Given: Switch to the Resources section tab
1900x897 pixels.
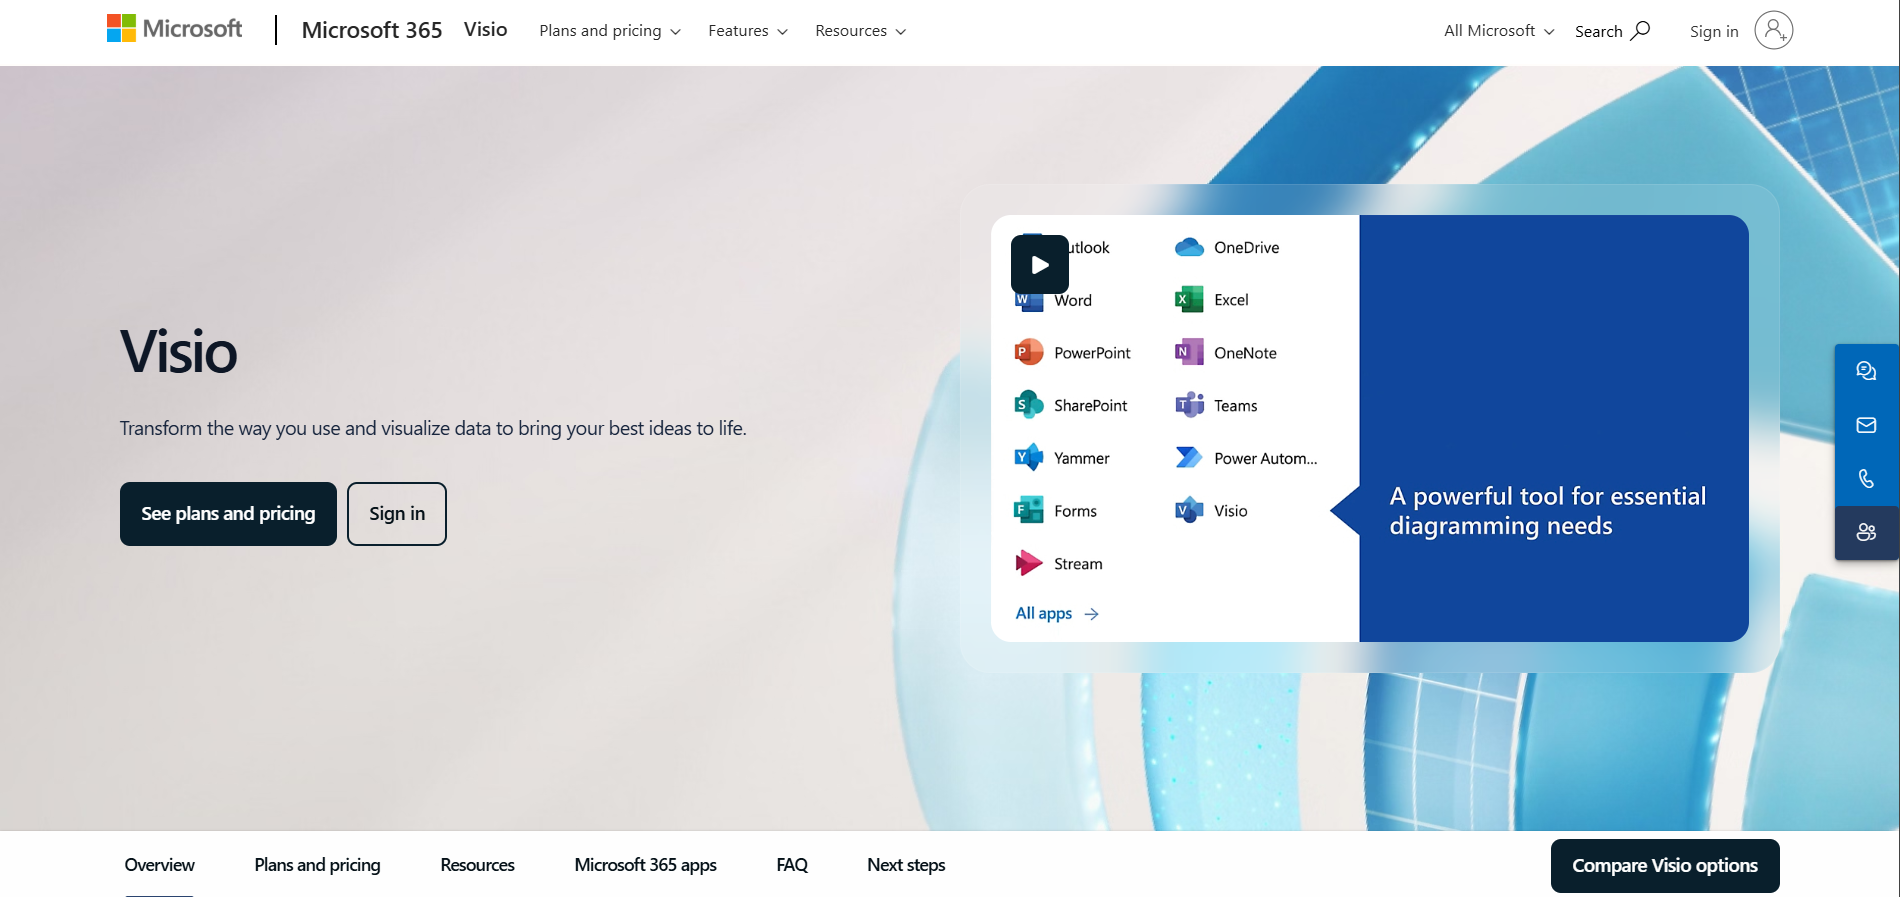Looking at the screenshot, I should click(478, 865).
